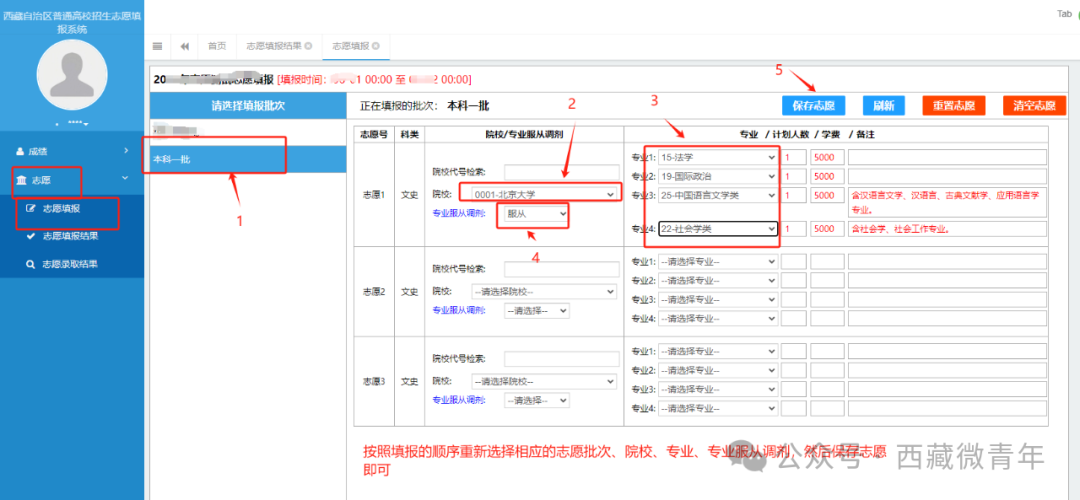This screenshot has height=500, width=1080.
Task: Click the 保存志愿 button
Action: point(813,106)
